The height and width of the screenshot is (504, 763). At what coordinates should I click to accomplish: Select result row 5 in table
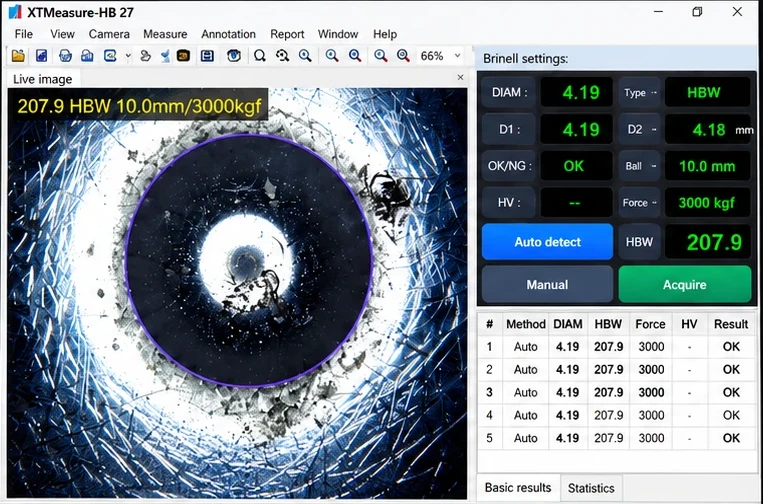click(617, 438)
